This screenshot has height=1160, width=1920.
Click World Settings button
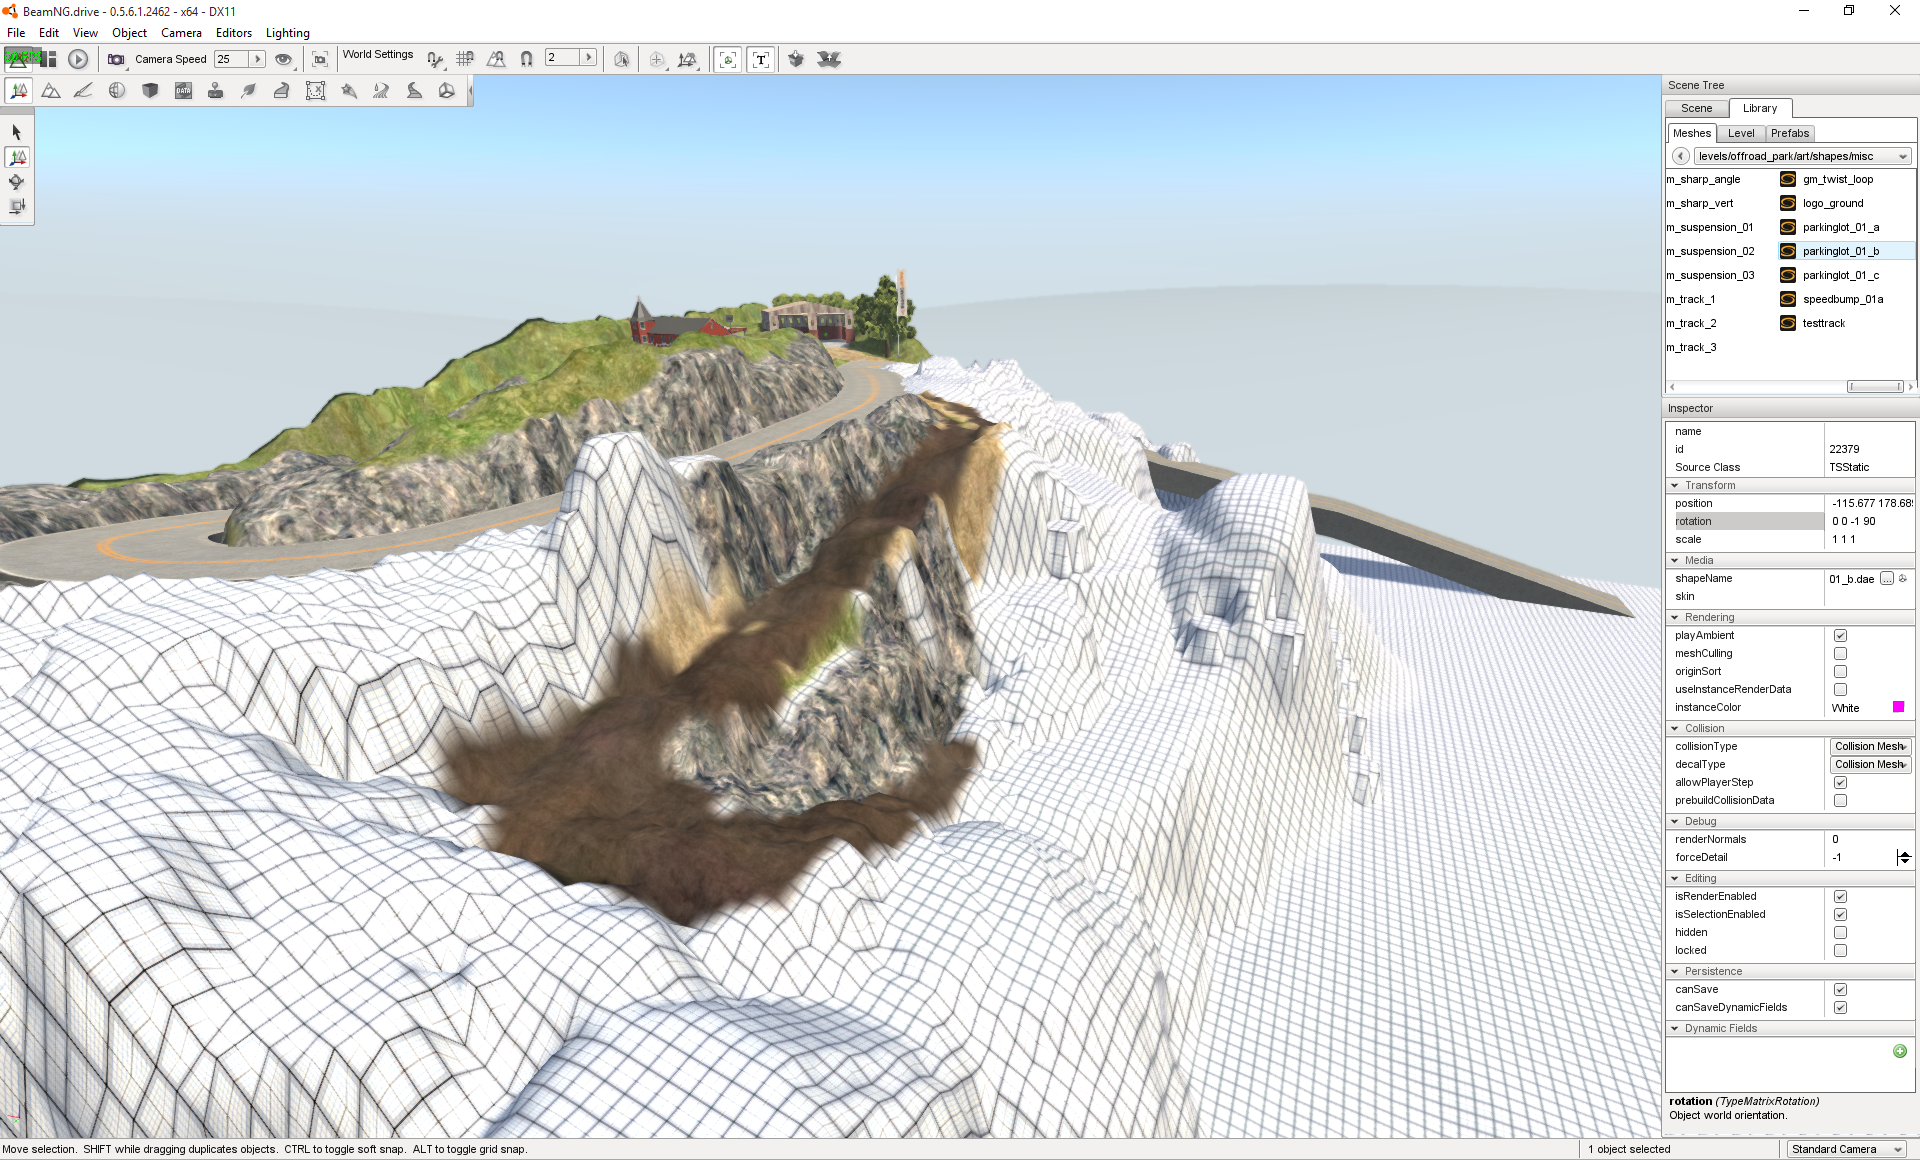tap(378, 55)
